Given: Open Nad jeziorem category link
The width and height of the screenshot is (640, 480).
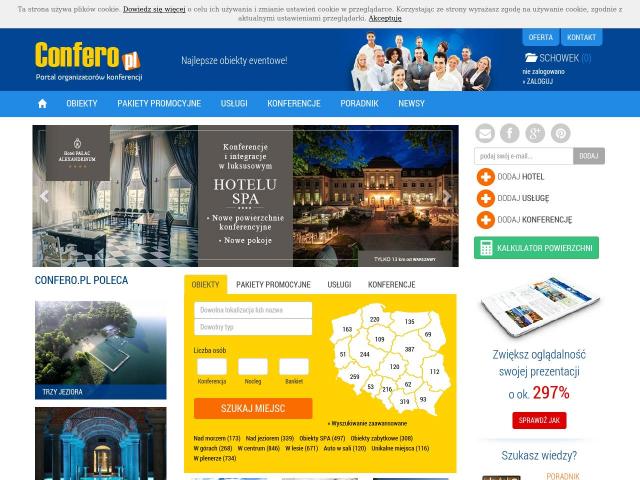Looking at the screenshot, I should tap(270, 438).
